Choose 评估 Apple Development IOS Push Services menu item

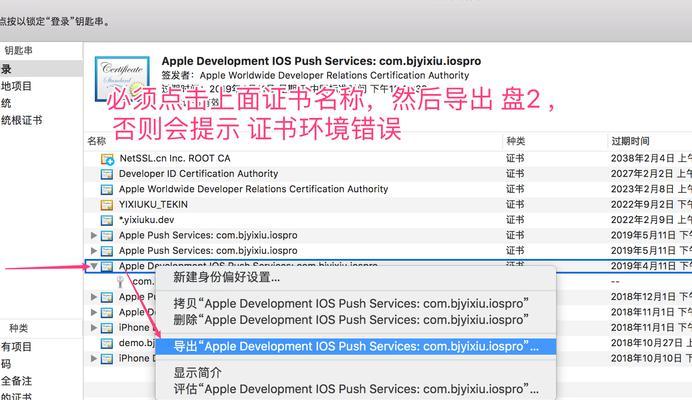pyautogui.click(x=356, y=389)
